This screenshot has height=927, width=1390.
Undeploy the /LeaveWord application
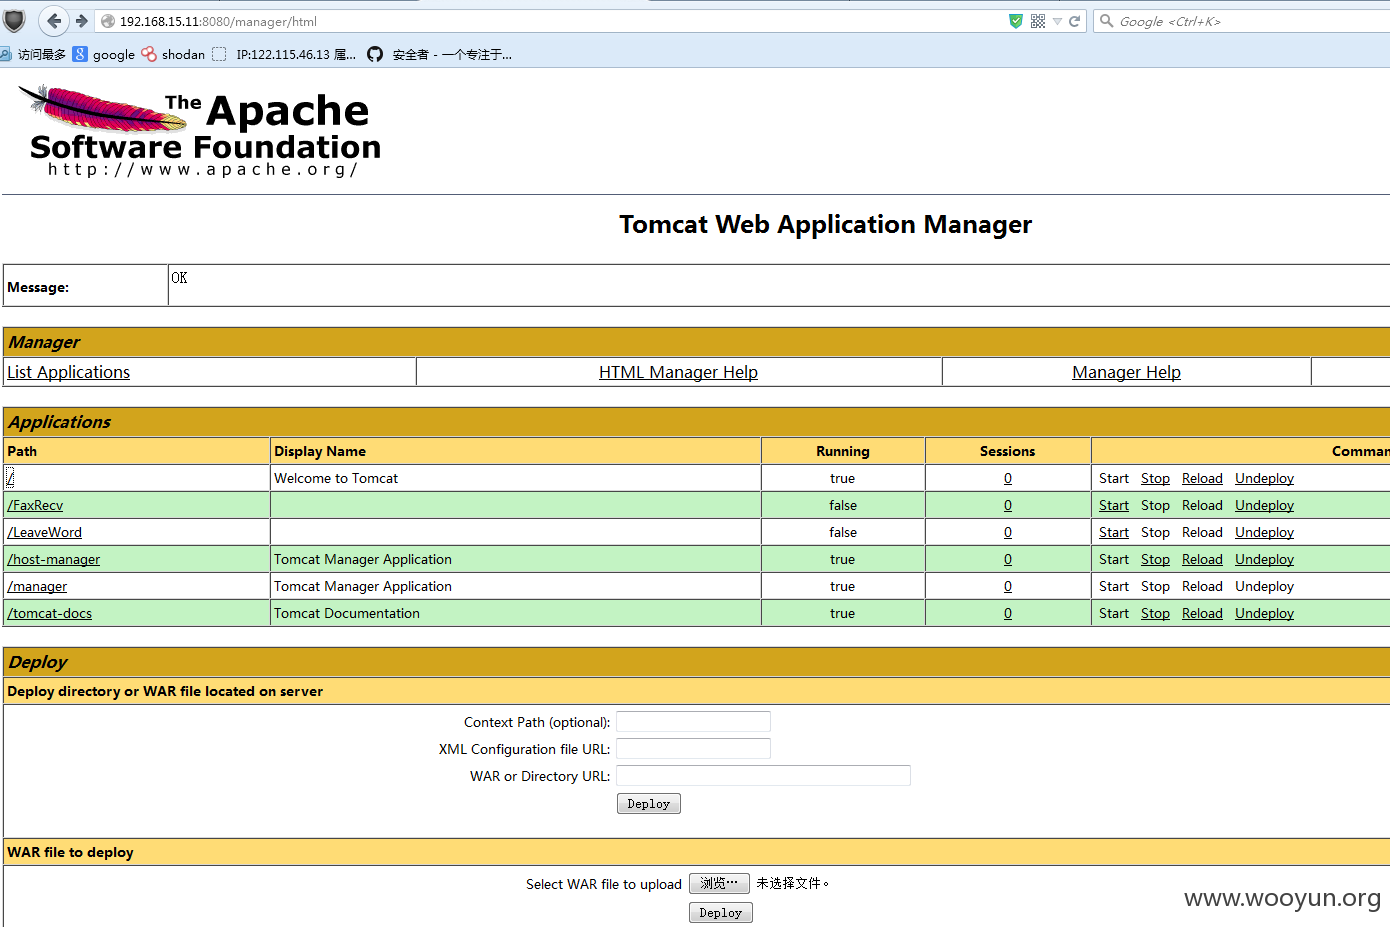1264,532
